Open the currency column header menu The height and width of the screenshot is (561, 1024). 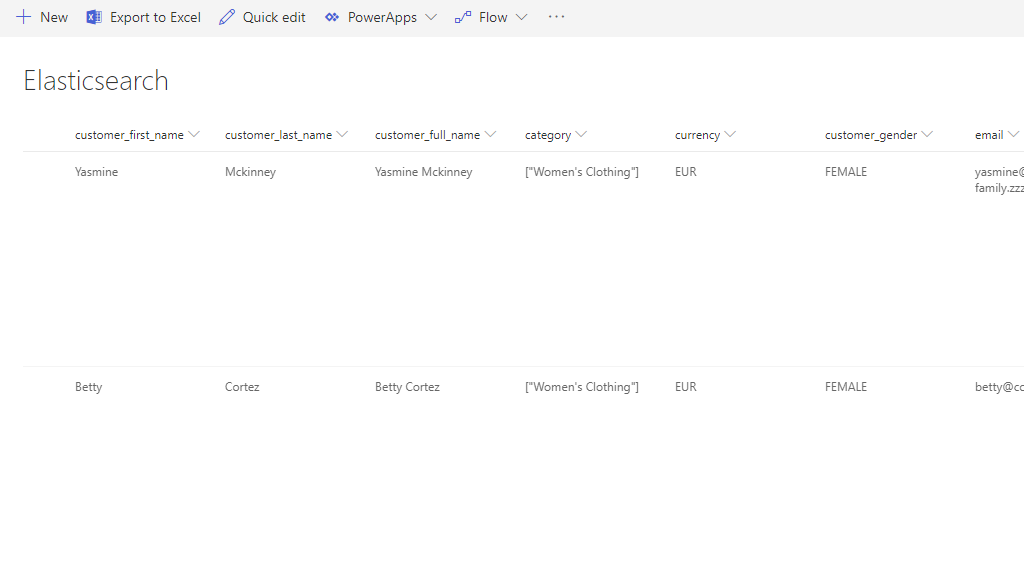coord(730,134)
